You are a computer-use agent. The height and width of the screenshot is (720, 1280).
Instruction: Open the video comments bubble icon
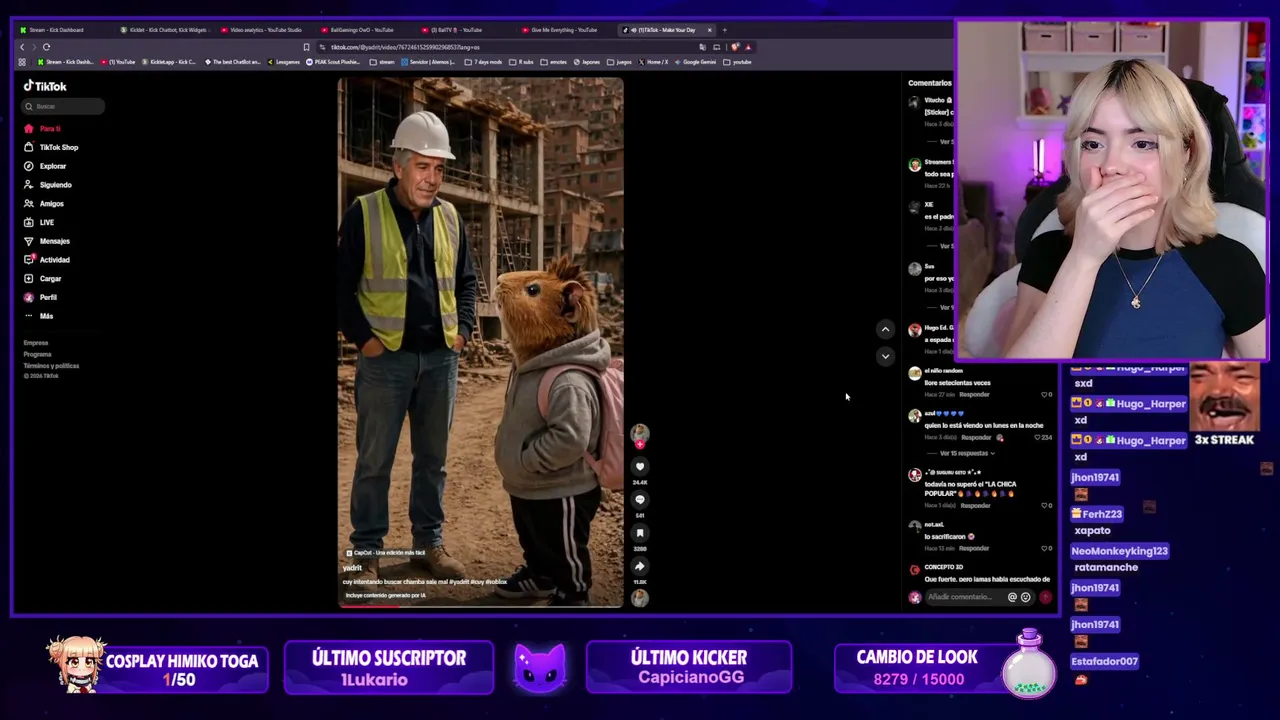640,500
